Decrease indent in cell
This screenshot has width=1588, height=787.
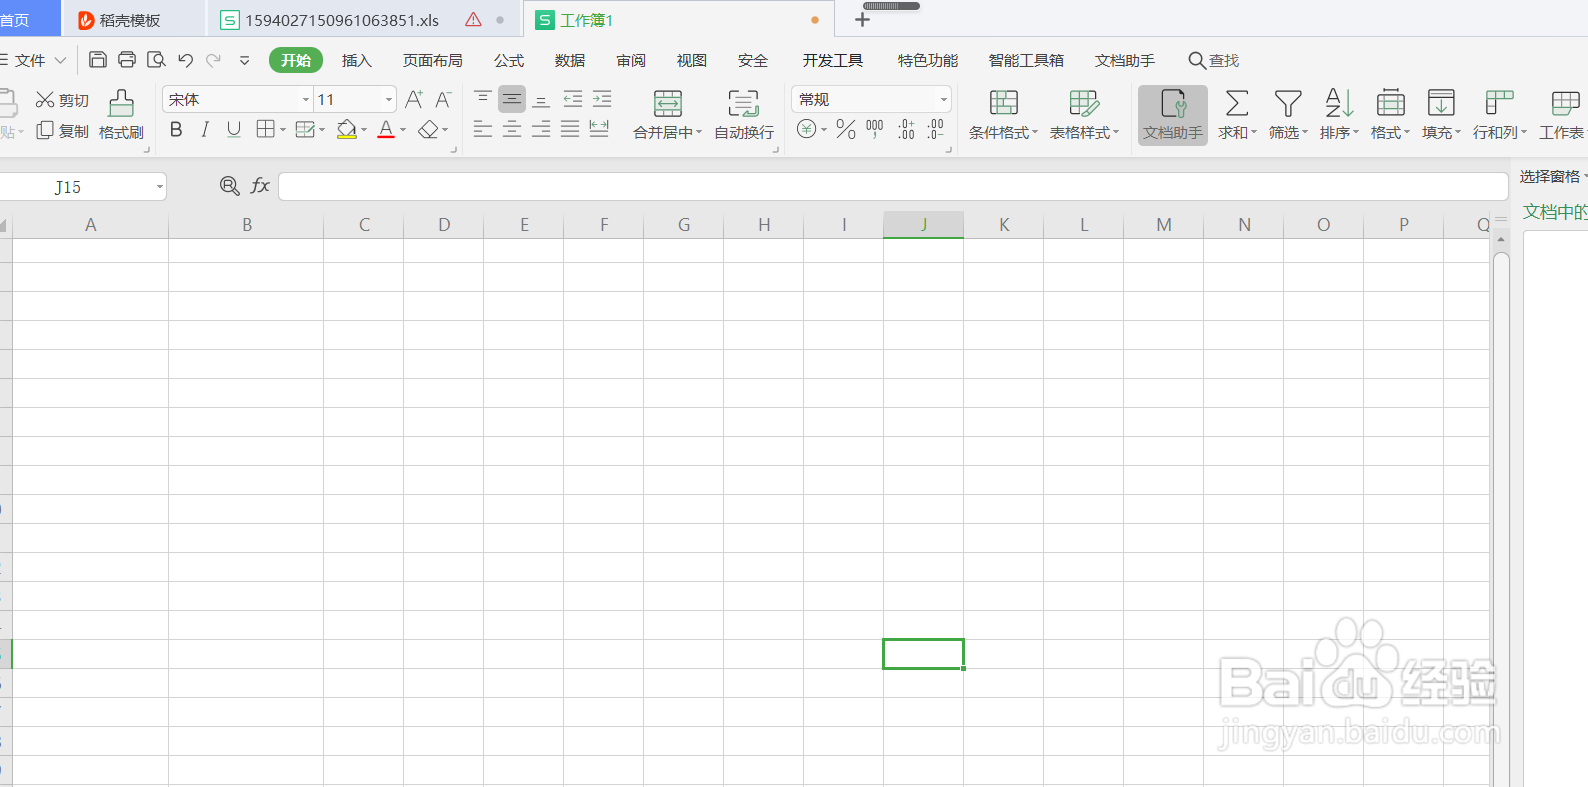(x=573, y=99)
